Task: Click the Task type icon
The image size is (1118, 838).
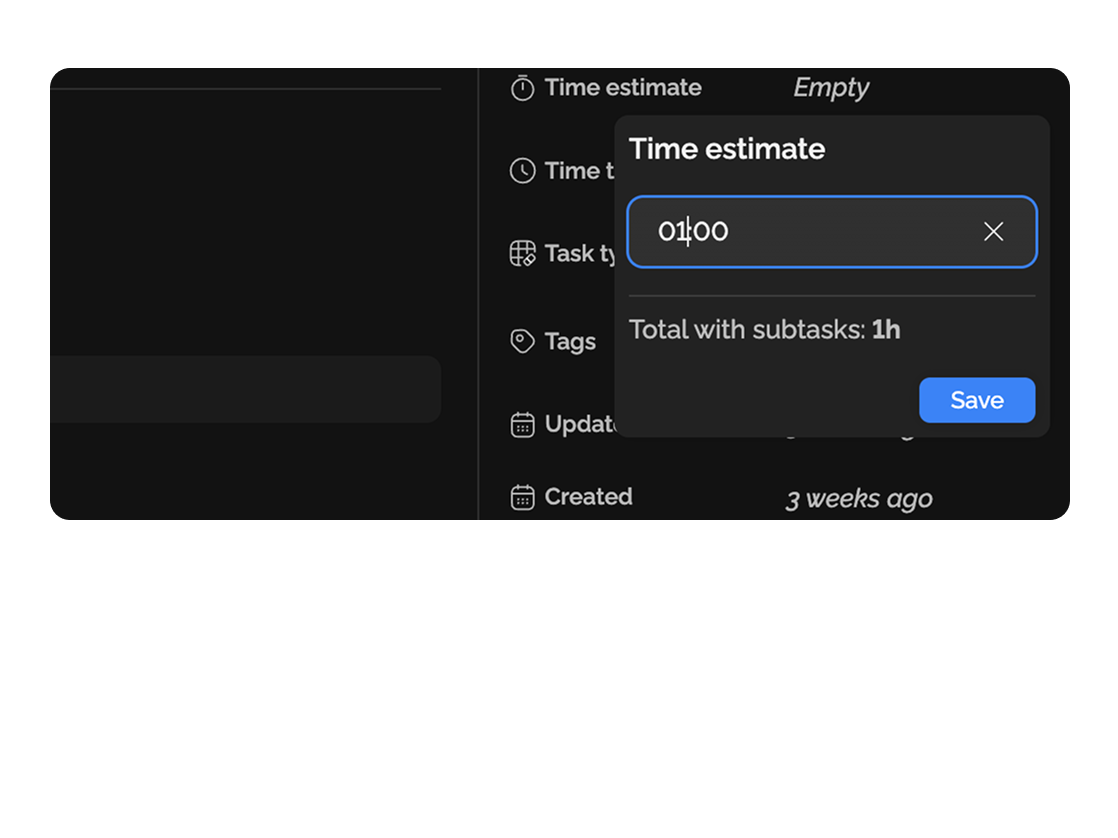Action: coord(521,253)
